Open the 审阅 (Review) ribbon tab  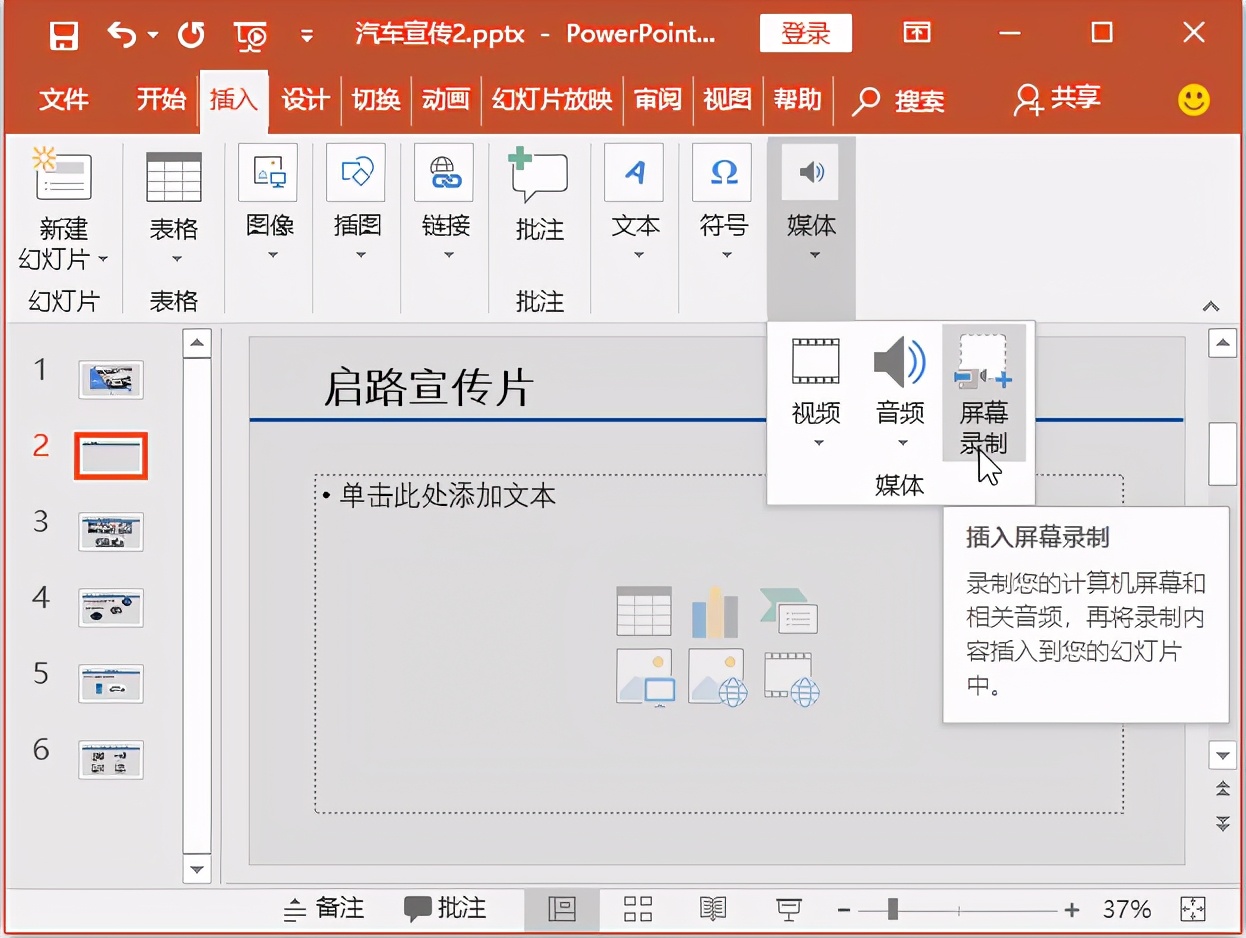[x=658, y=100]
